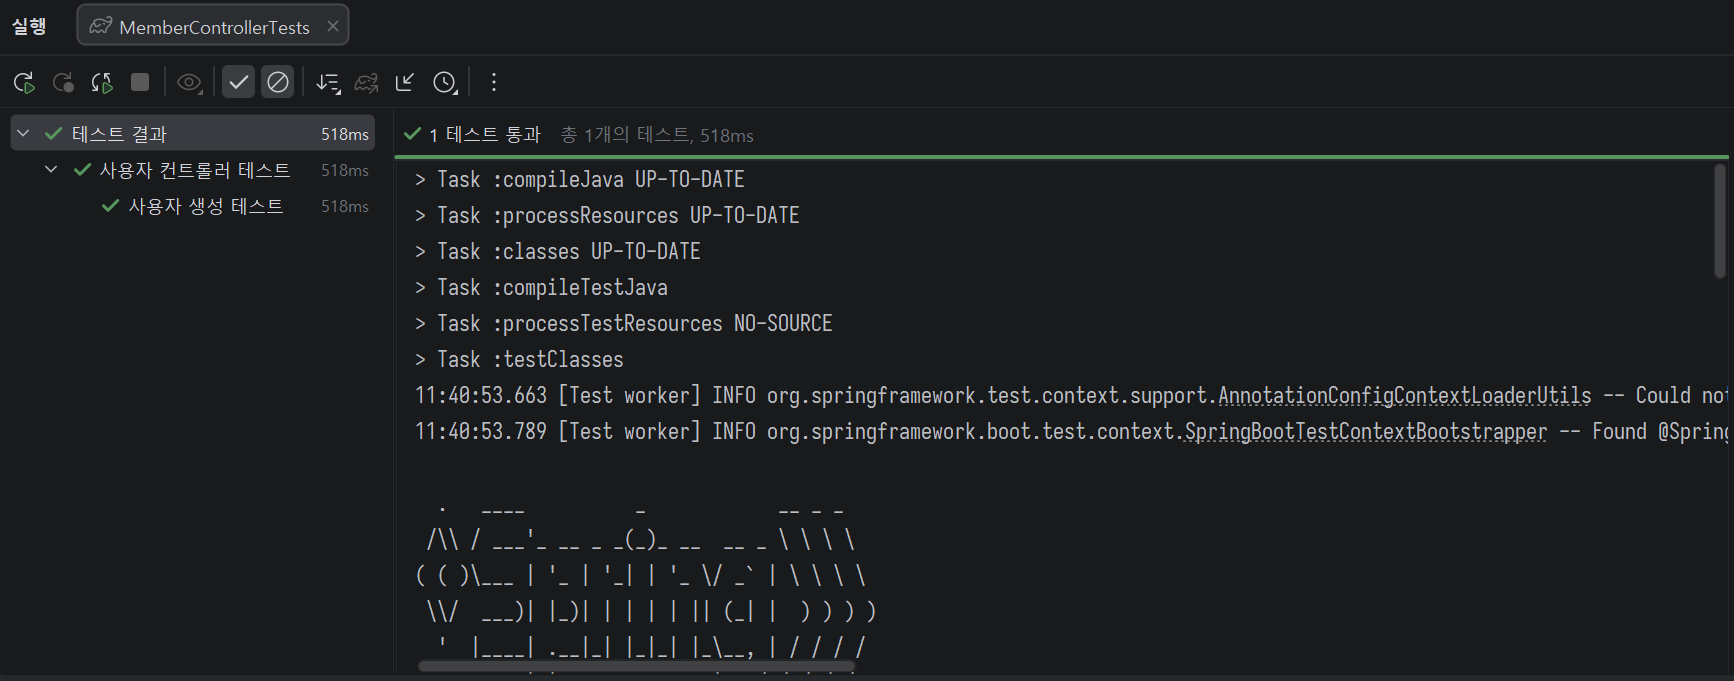Open test history clock icon
Viewport: 1734px width, 681px height.
(445, 82)
